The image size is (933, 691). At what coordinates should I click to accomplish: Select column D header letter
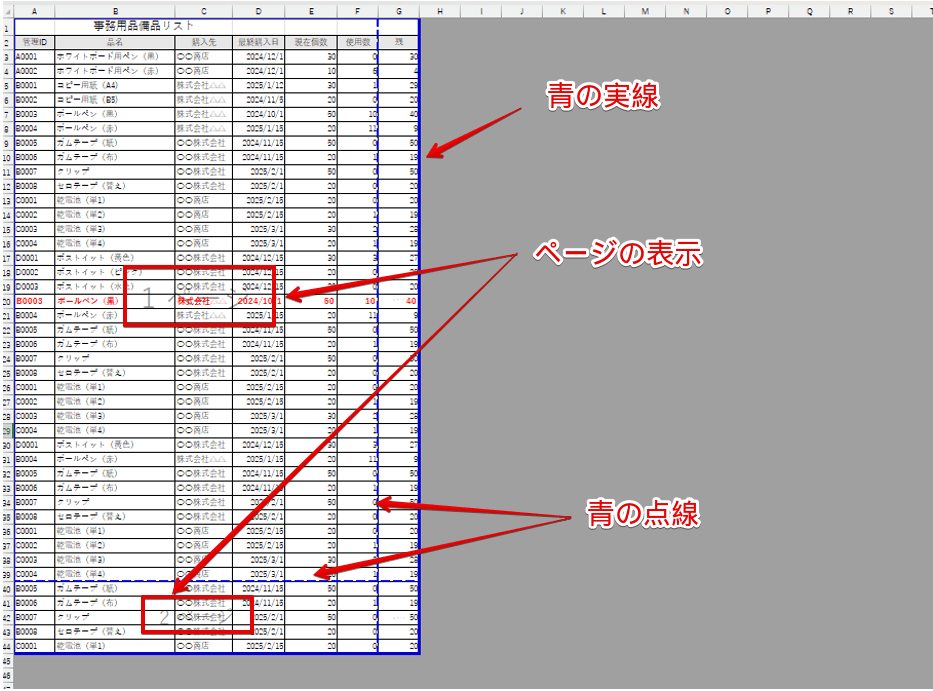coord(261,11)
